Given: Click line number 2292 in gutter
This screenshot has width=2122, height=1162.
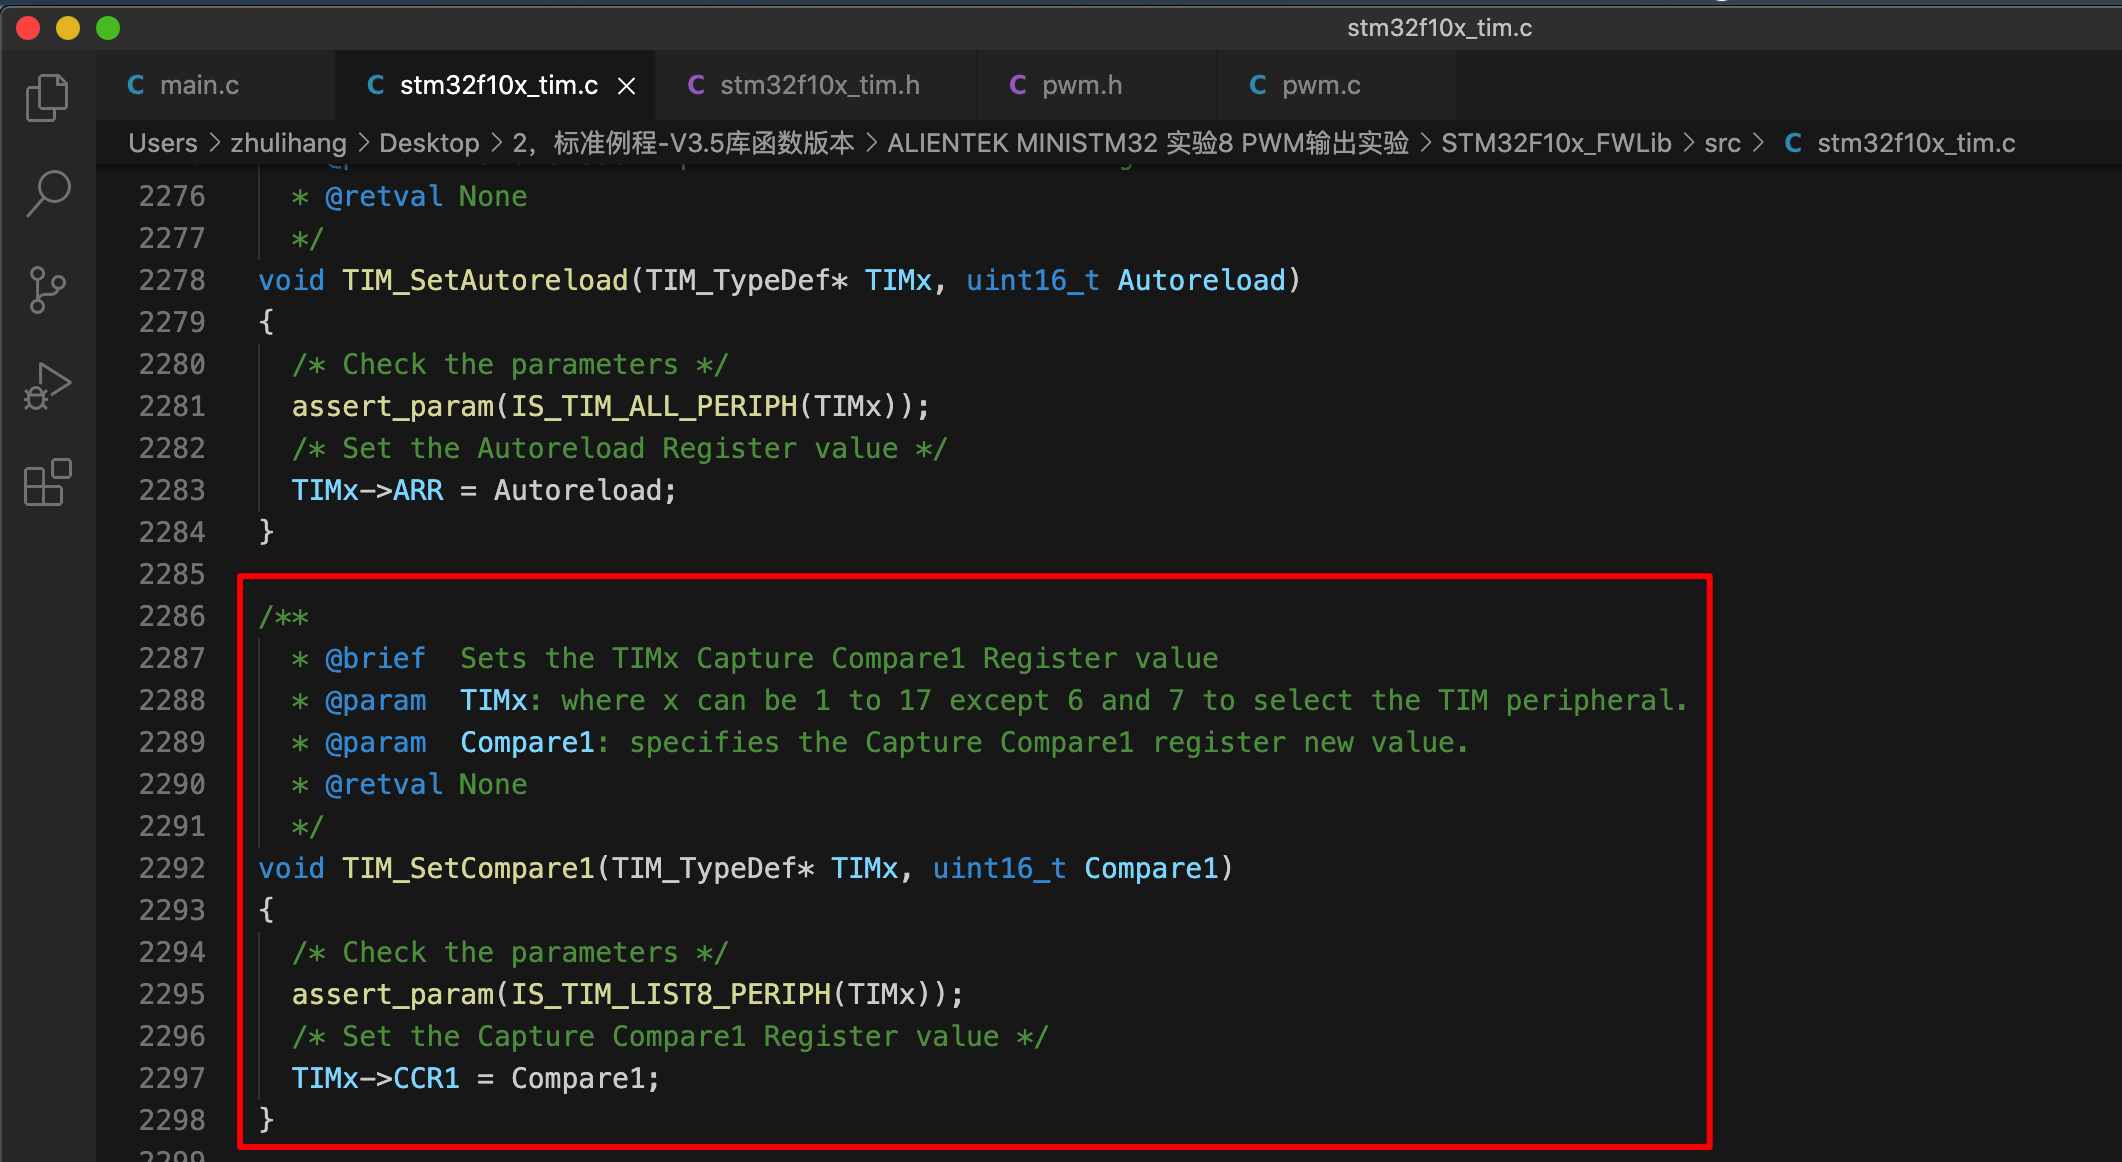Looking at the screenshot, I should point(171,868).
